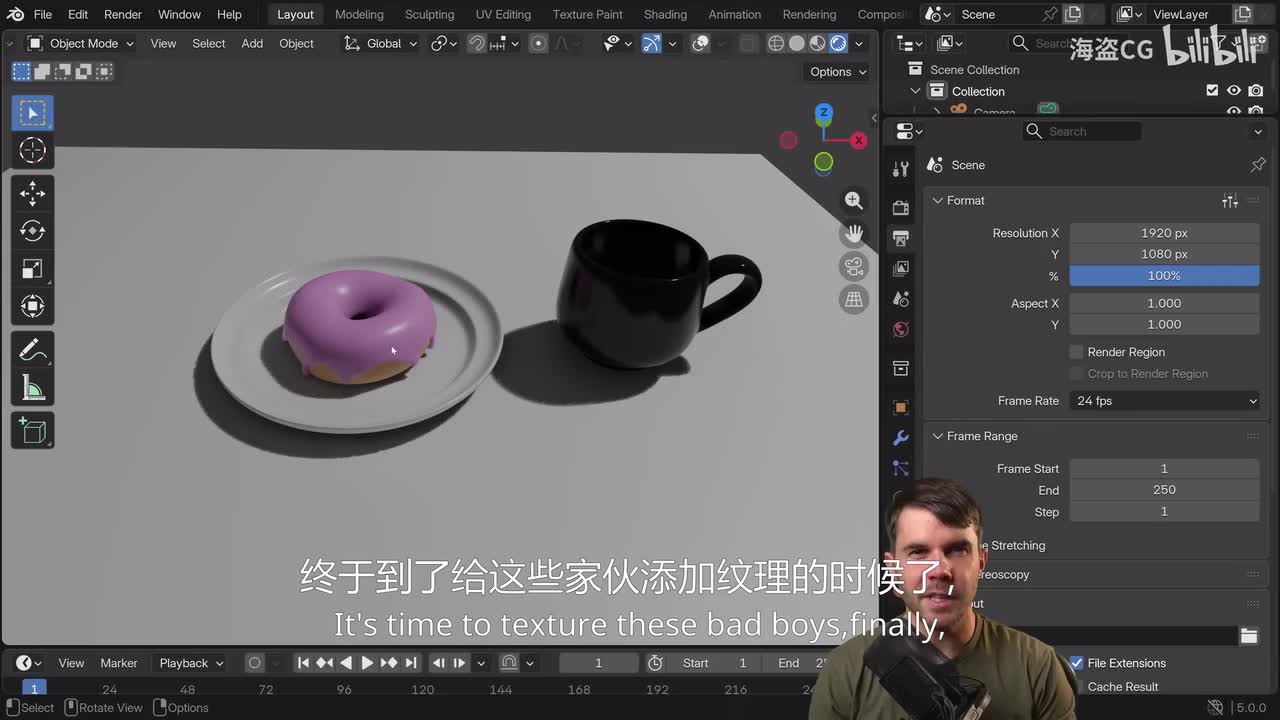Open the Object Mode dropdown
The image size is (1280, 720).
point(80,43)
